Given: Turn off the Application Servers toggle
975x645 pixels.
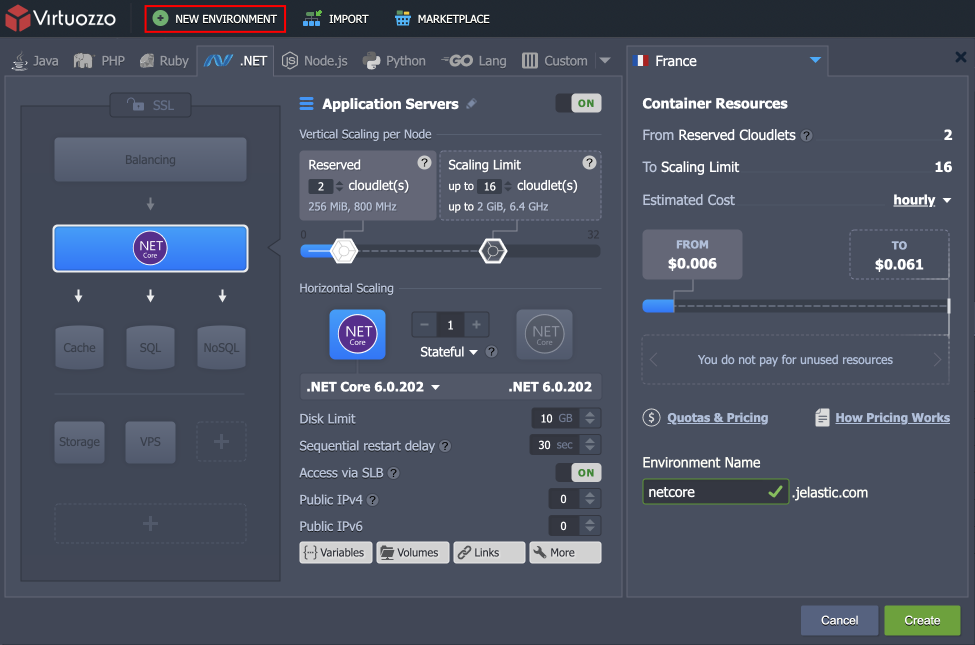Looking at the screenshot, I should coord(578,103).
